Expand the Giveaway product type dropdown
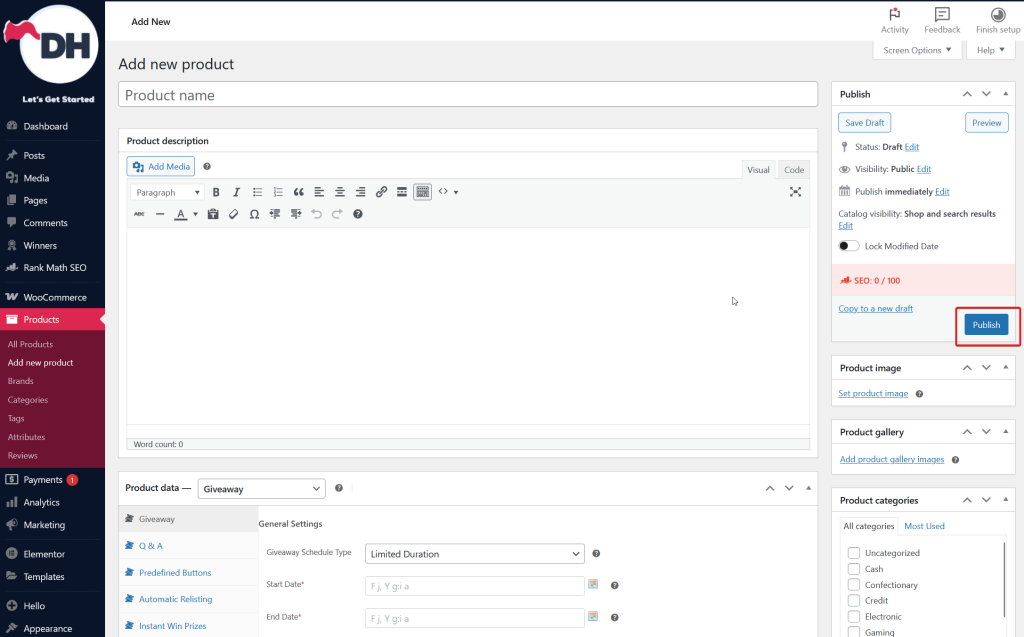This screenshot has width=1024, height=637. coord(262,489)
